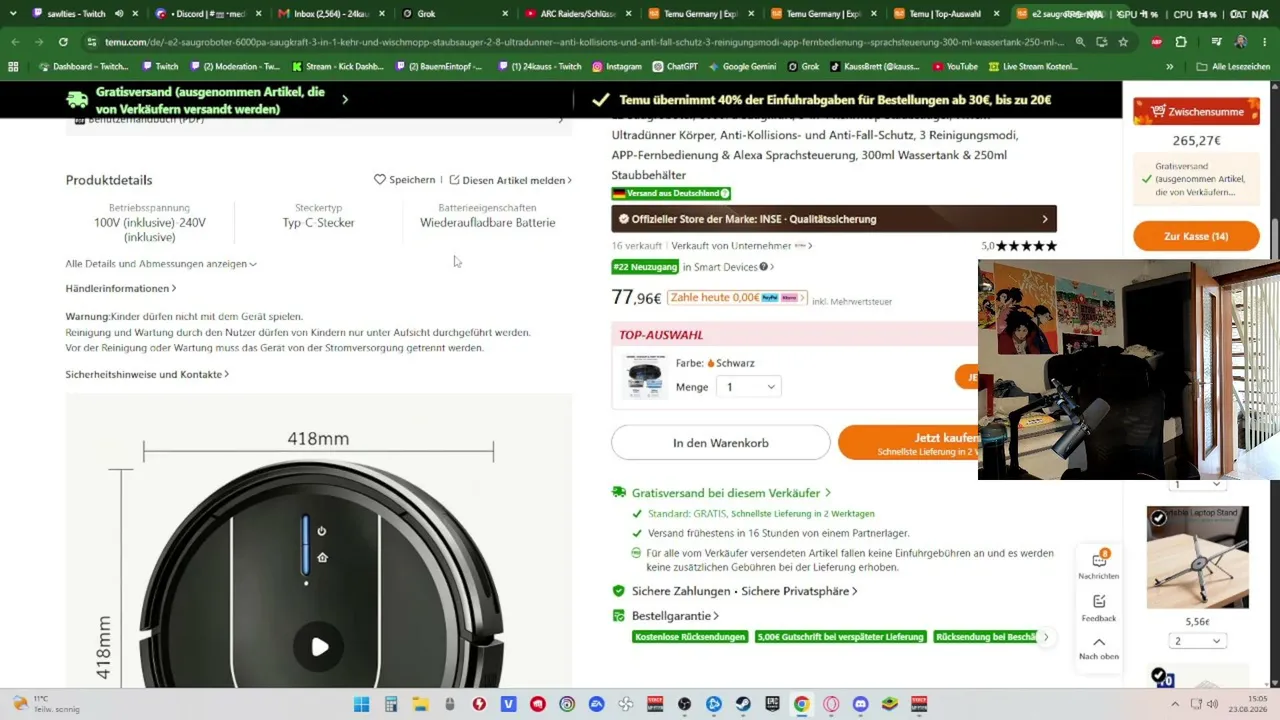Image resolution: width=1280 pixels, height=720 pixels.
Task: Click Gratisversand bei diesem Verkäufer link
Action: pos(731,493)
